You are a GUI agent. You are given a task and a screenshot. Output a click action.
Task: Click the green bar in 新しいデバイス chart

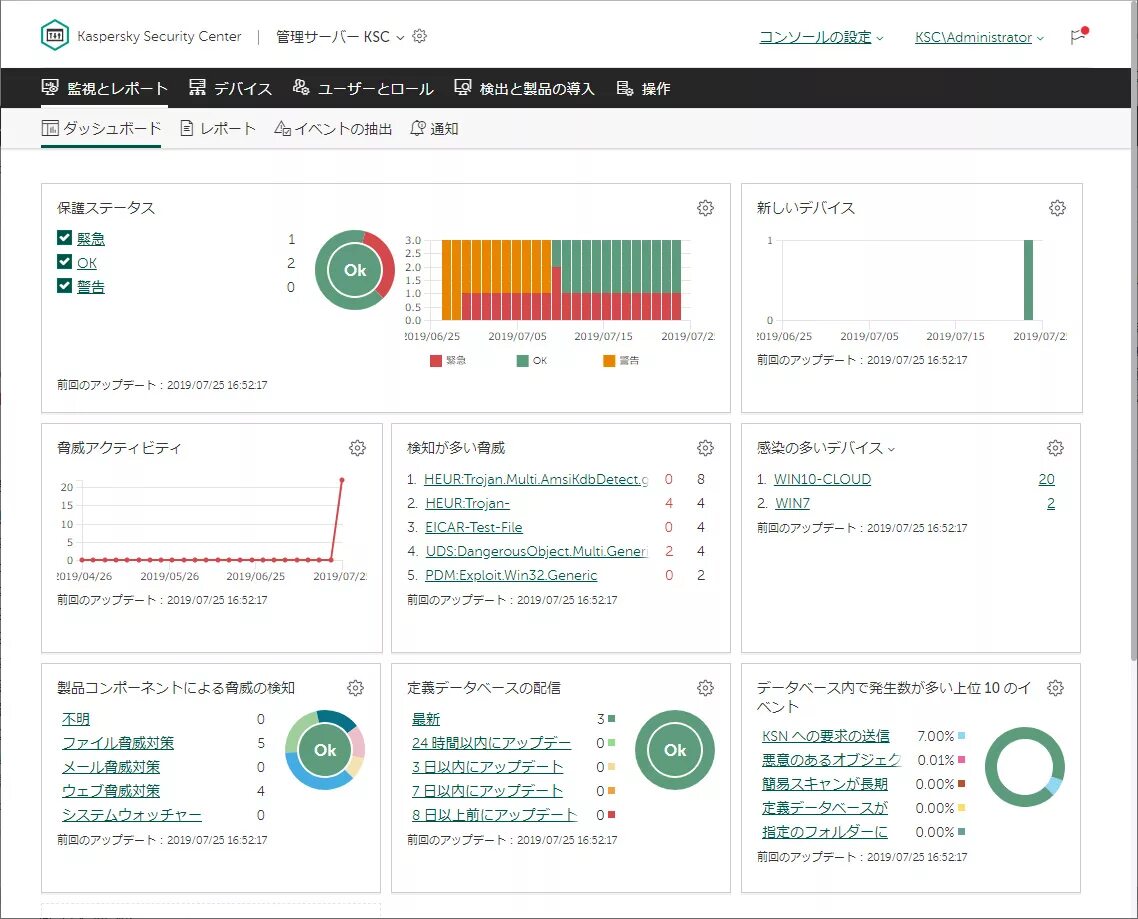tap(1028, 280)
